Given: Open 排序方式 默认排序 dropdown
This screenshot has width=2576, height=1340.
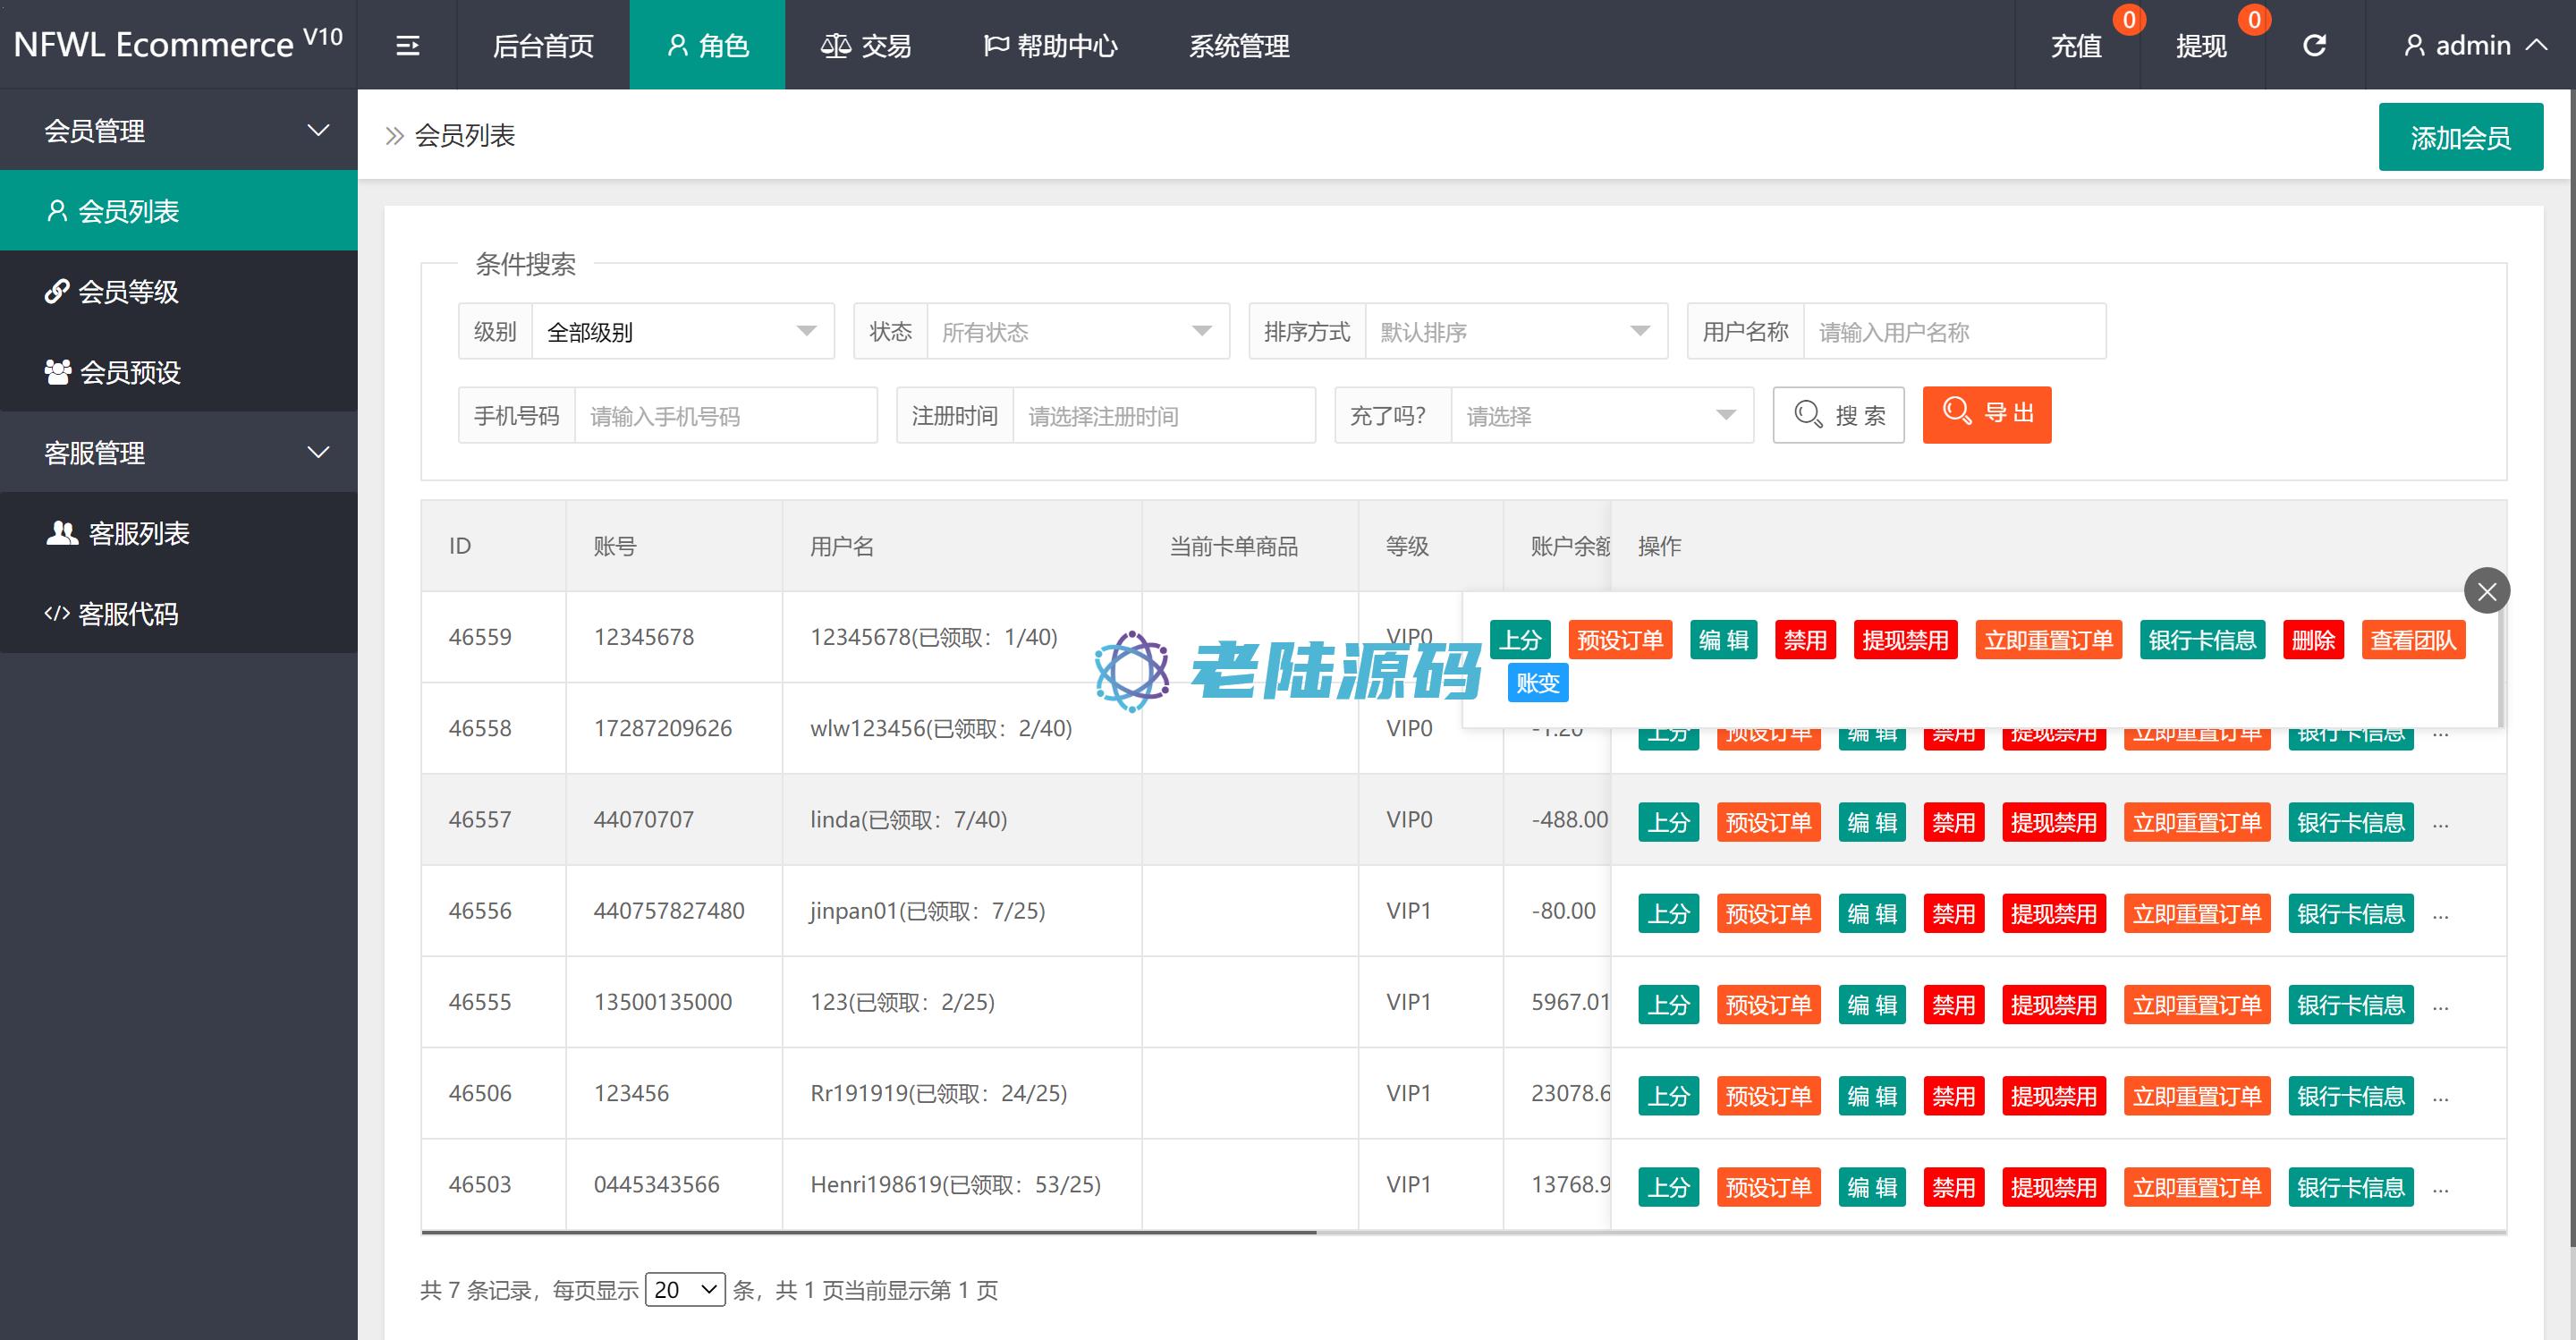Looking at the screenshot, I should (1515, 331).
